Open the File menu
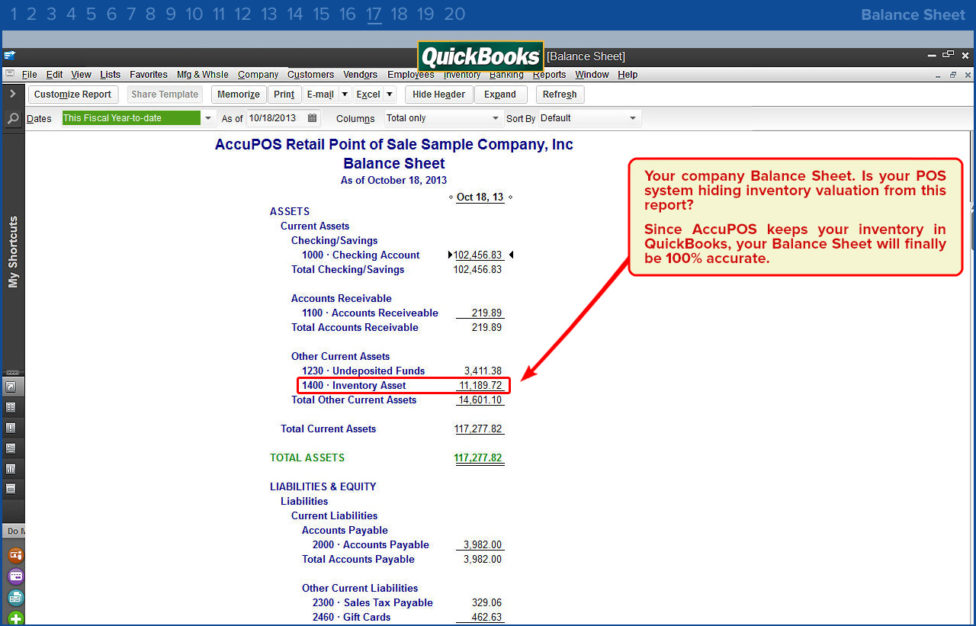Image resolution: width=976 pixels, height=626 pixels. coord(29,75)
